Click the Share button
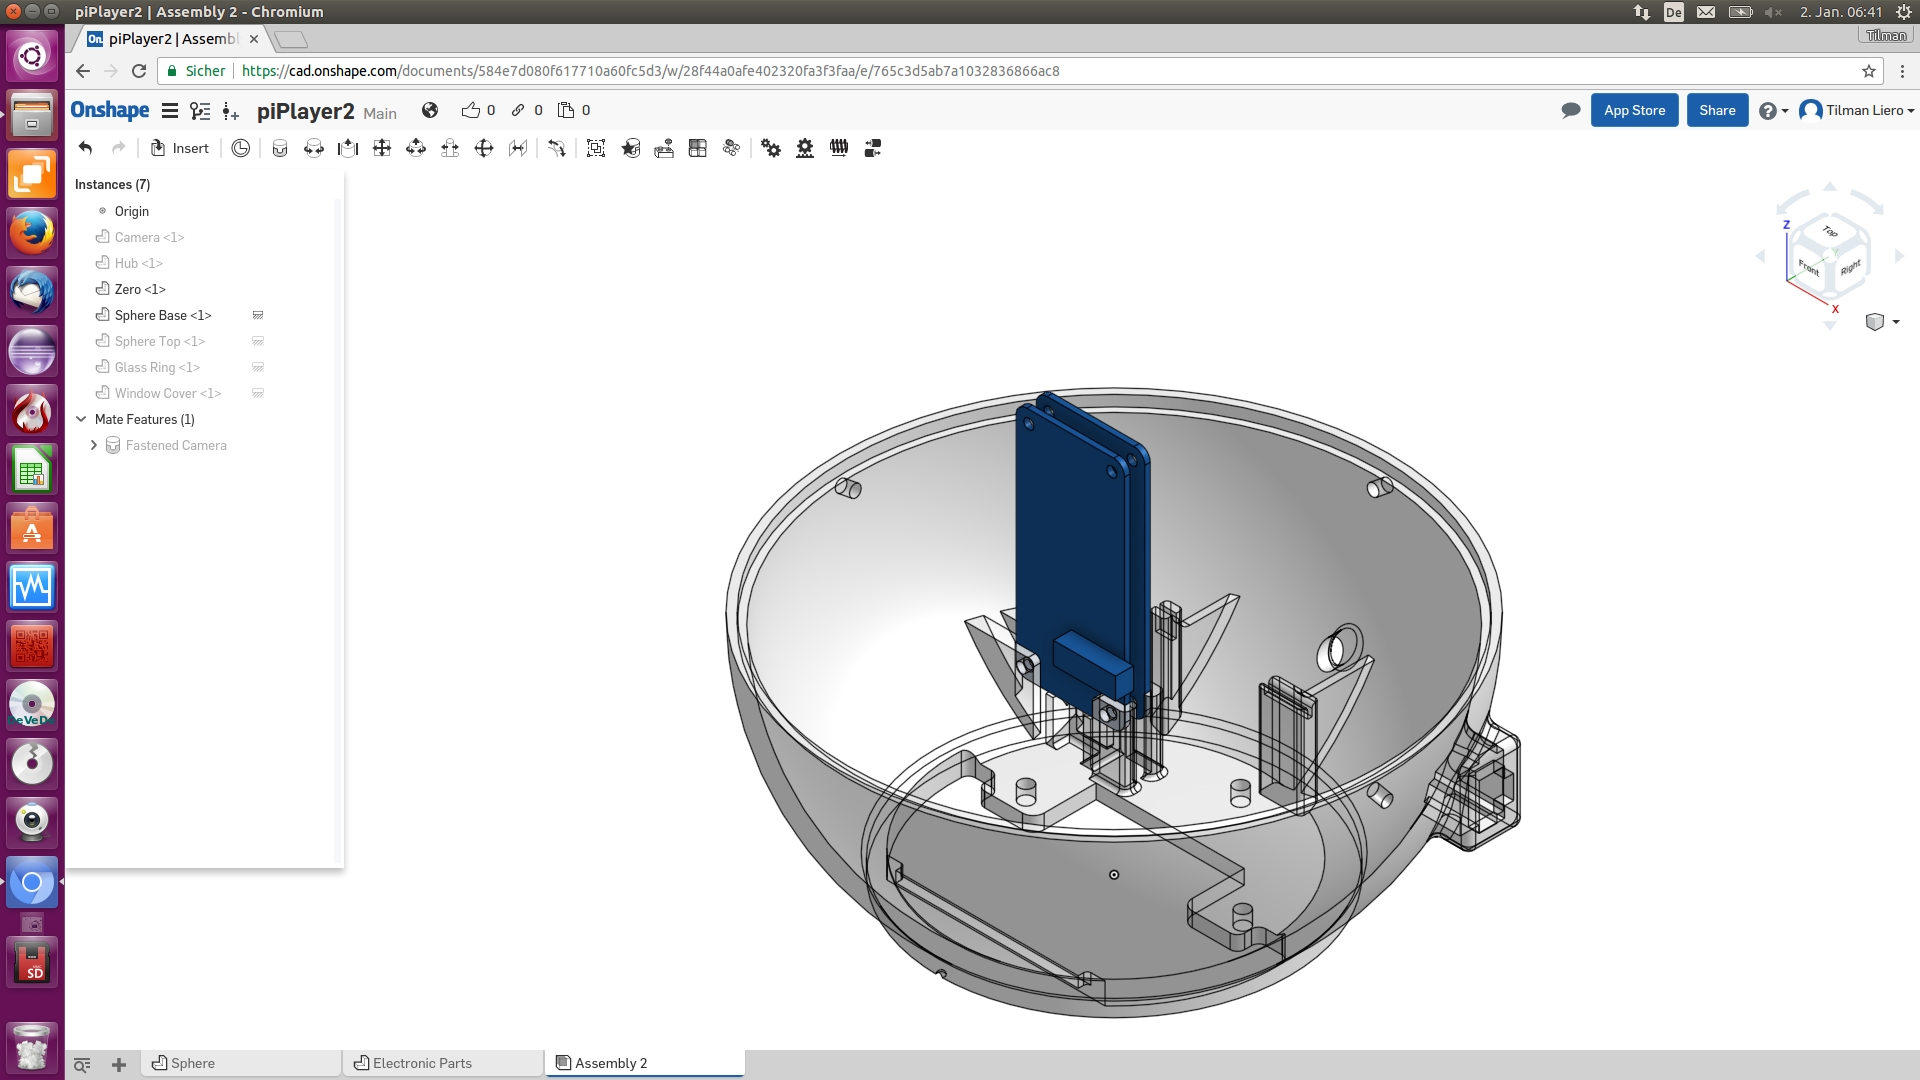 pos(1717,110)
